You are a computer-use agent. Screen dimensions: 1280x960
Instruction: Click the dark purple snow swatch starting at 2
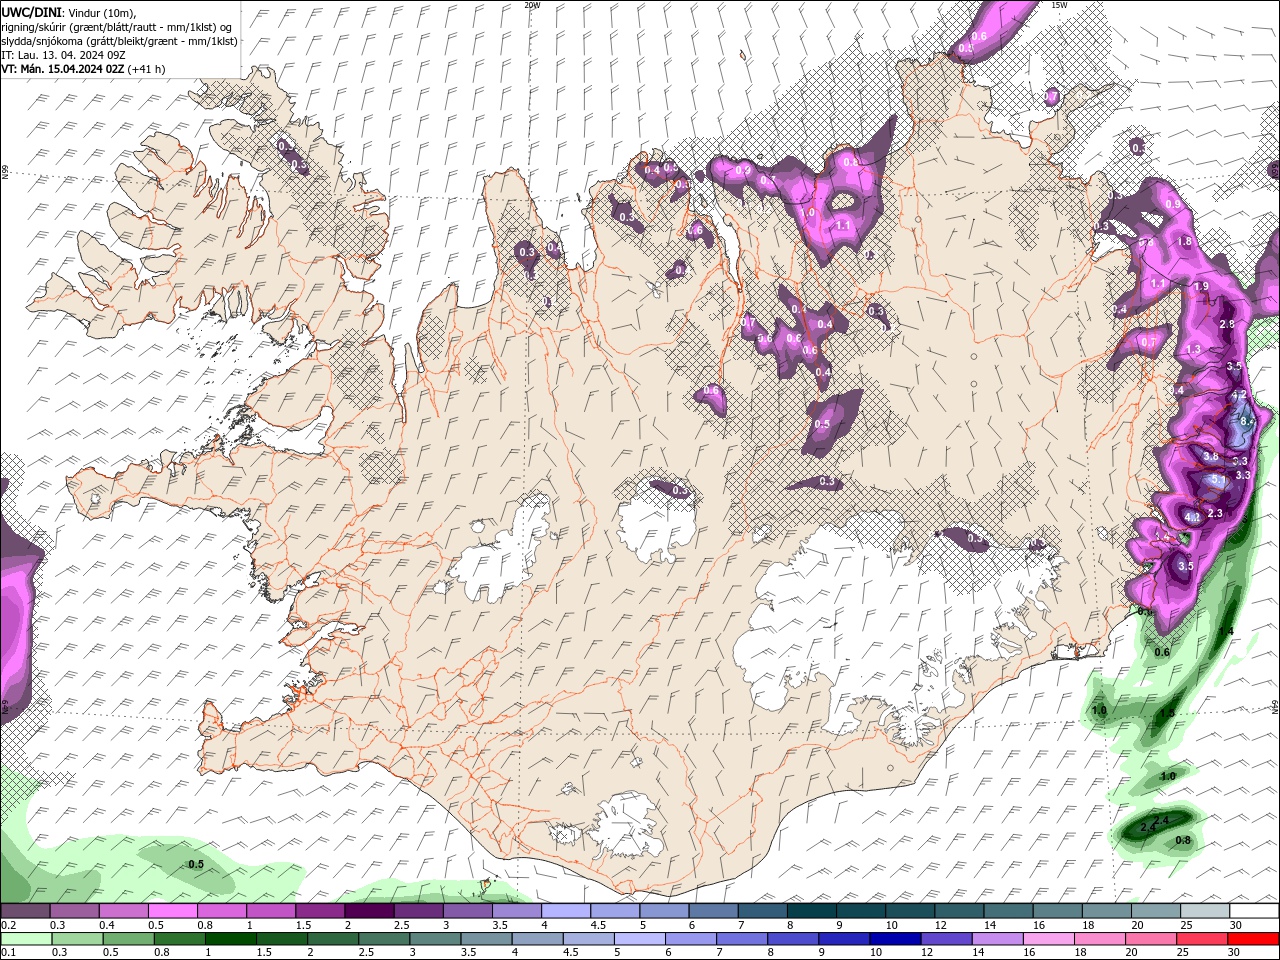click(369, 911)
